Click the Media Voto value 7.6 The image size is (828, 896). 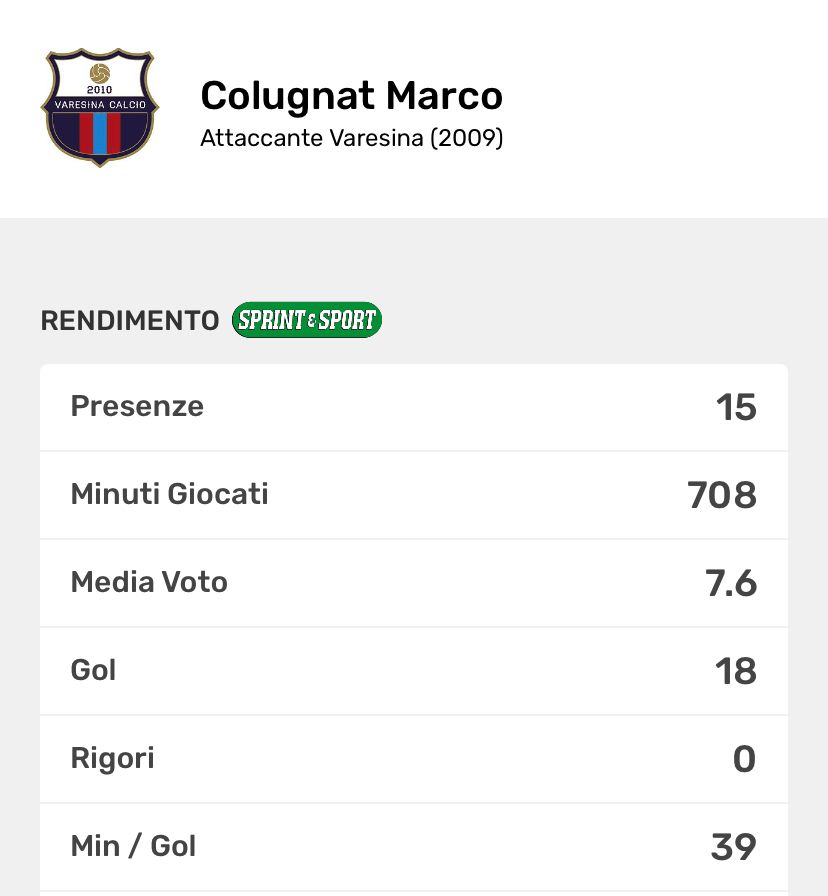pyautogui.click(x=731, y=584)
